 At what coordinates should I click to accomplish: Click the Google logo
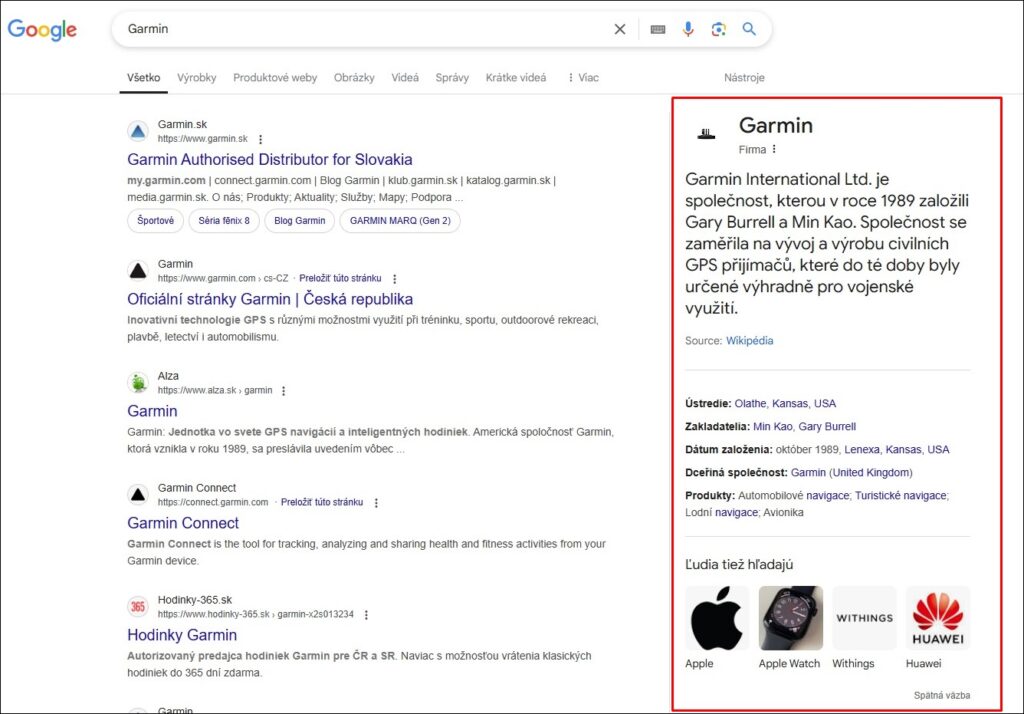[x=42, y=29]
